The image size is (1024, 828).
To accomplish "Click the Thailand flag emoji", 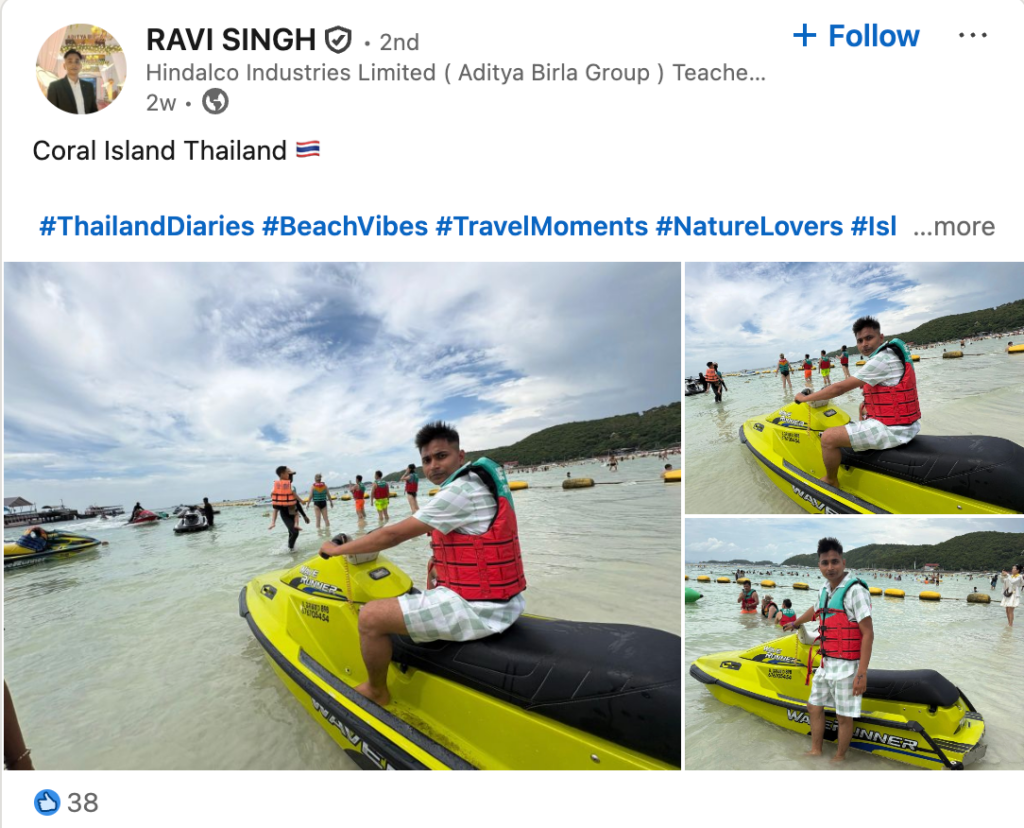I will (x=308, y=150).
